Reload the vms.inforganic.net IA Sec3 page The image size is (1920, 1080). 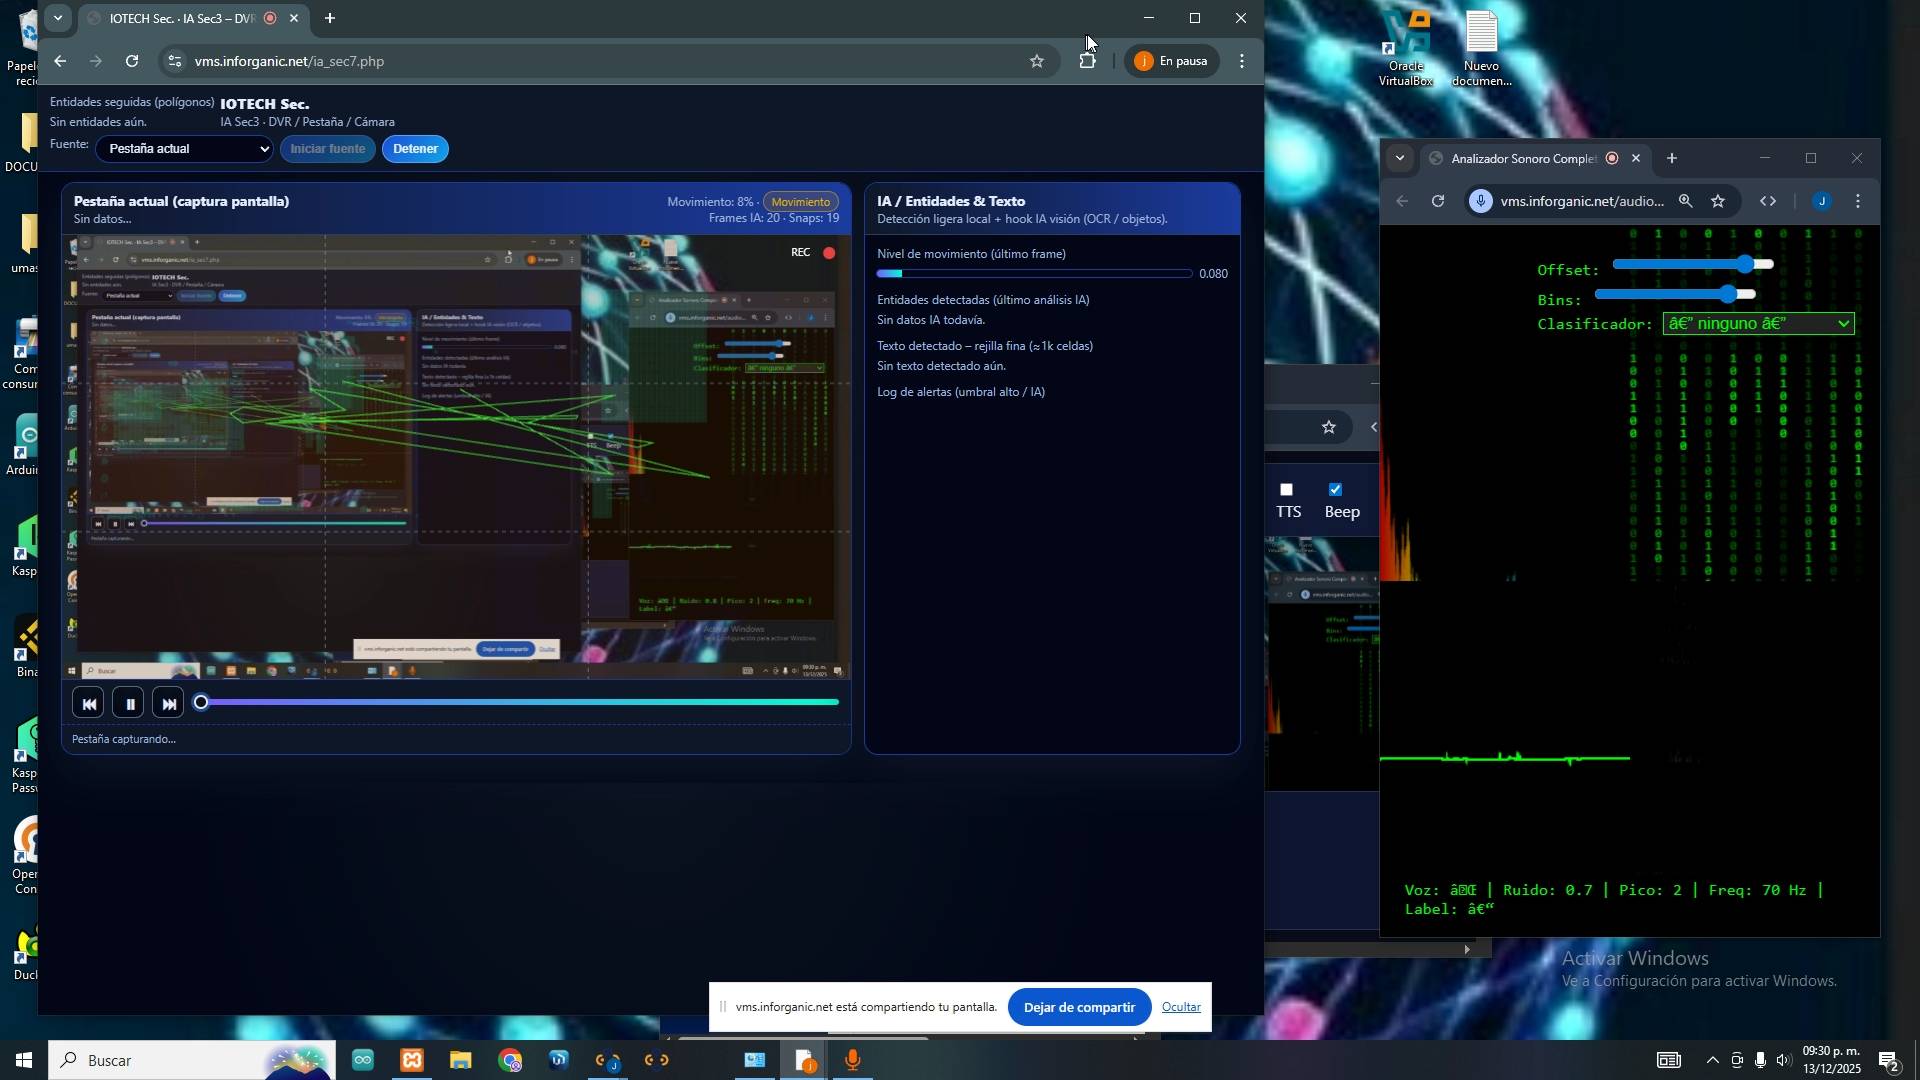pyautogui.click(x=132, y=61)
